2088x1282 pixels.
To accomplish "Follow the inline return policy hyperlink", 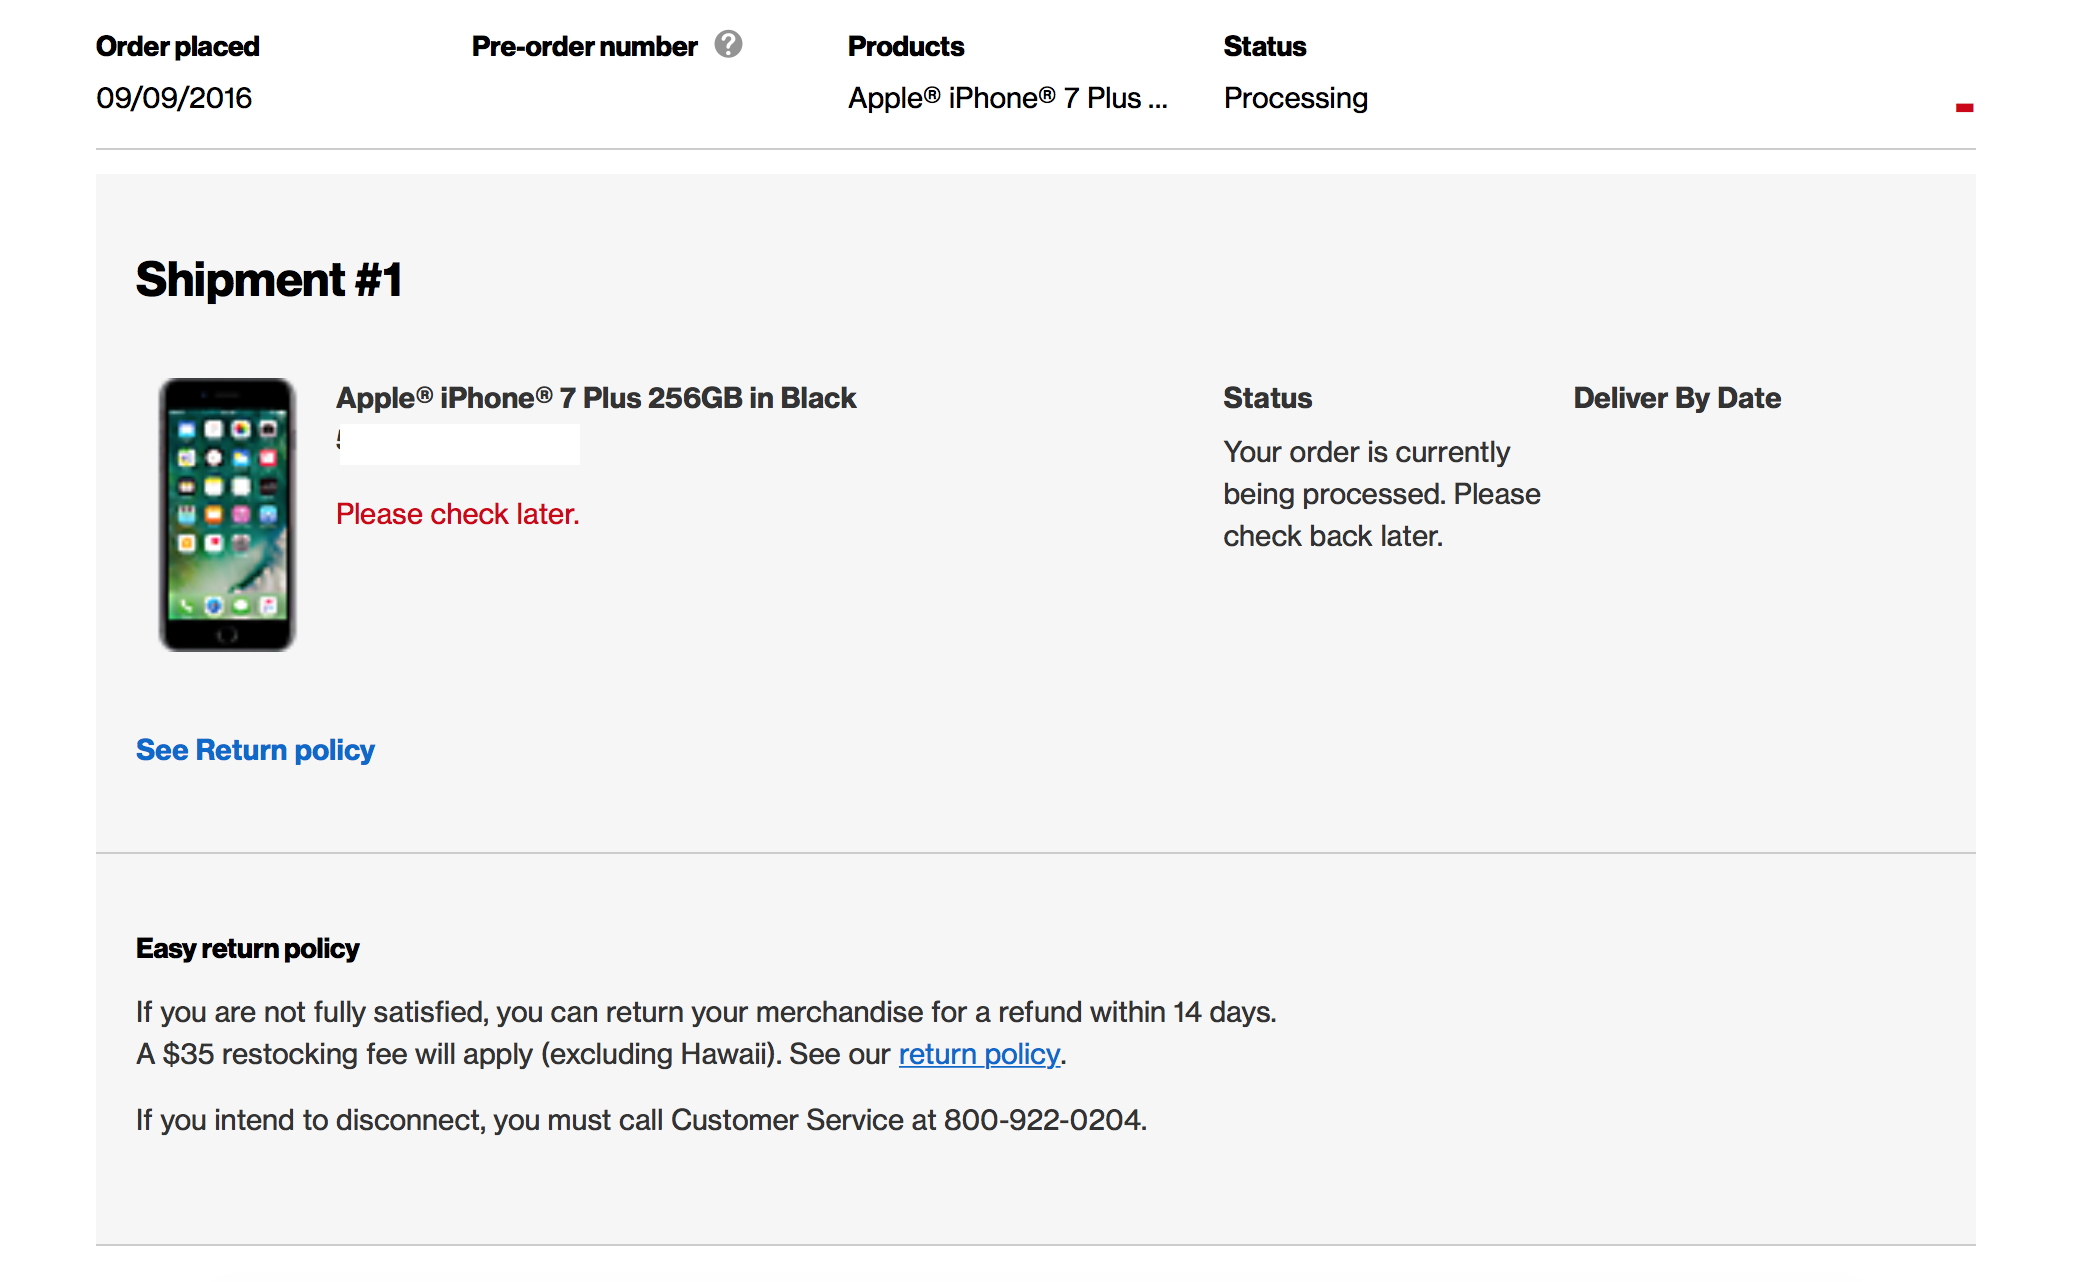I will (979, 1054).
